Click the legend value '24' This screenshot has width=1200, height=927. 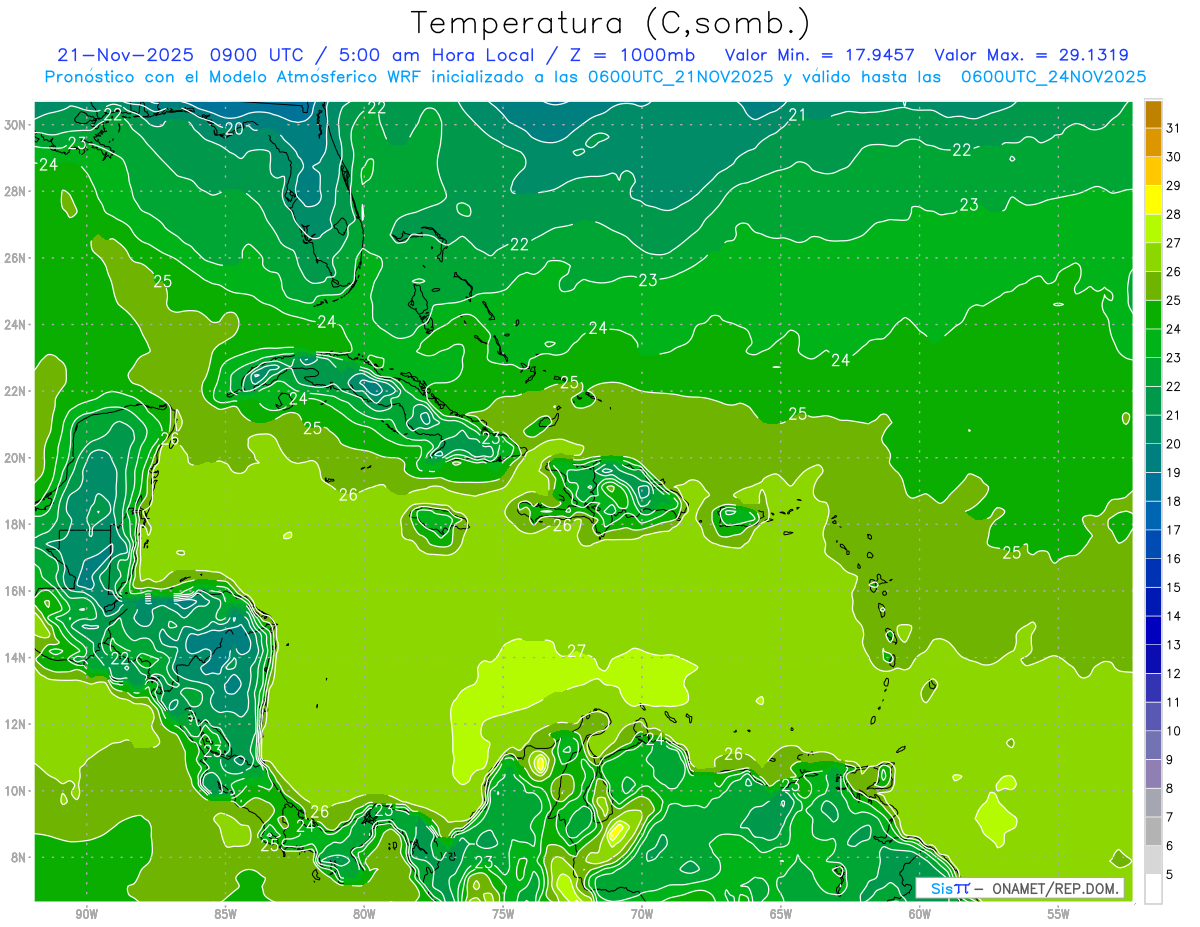pos(1174,329)
